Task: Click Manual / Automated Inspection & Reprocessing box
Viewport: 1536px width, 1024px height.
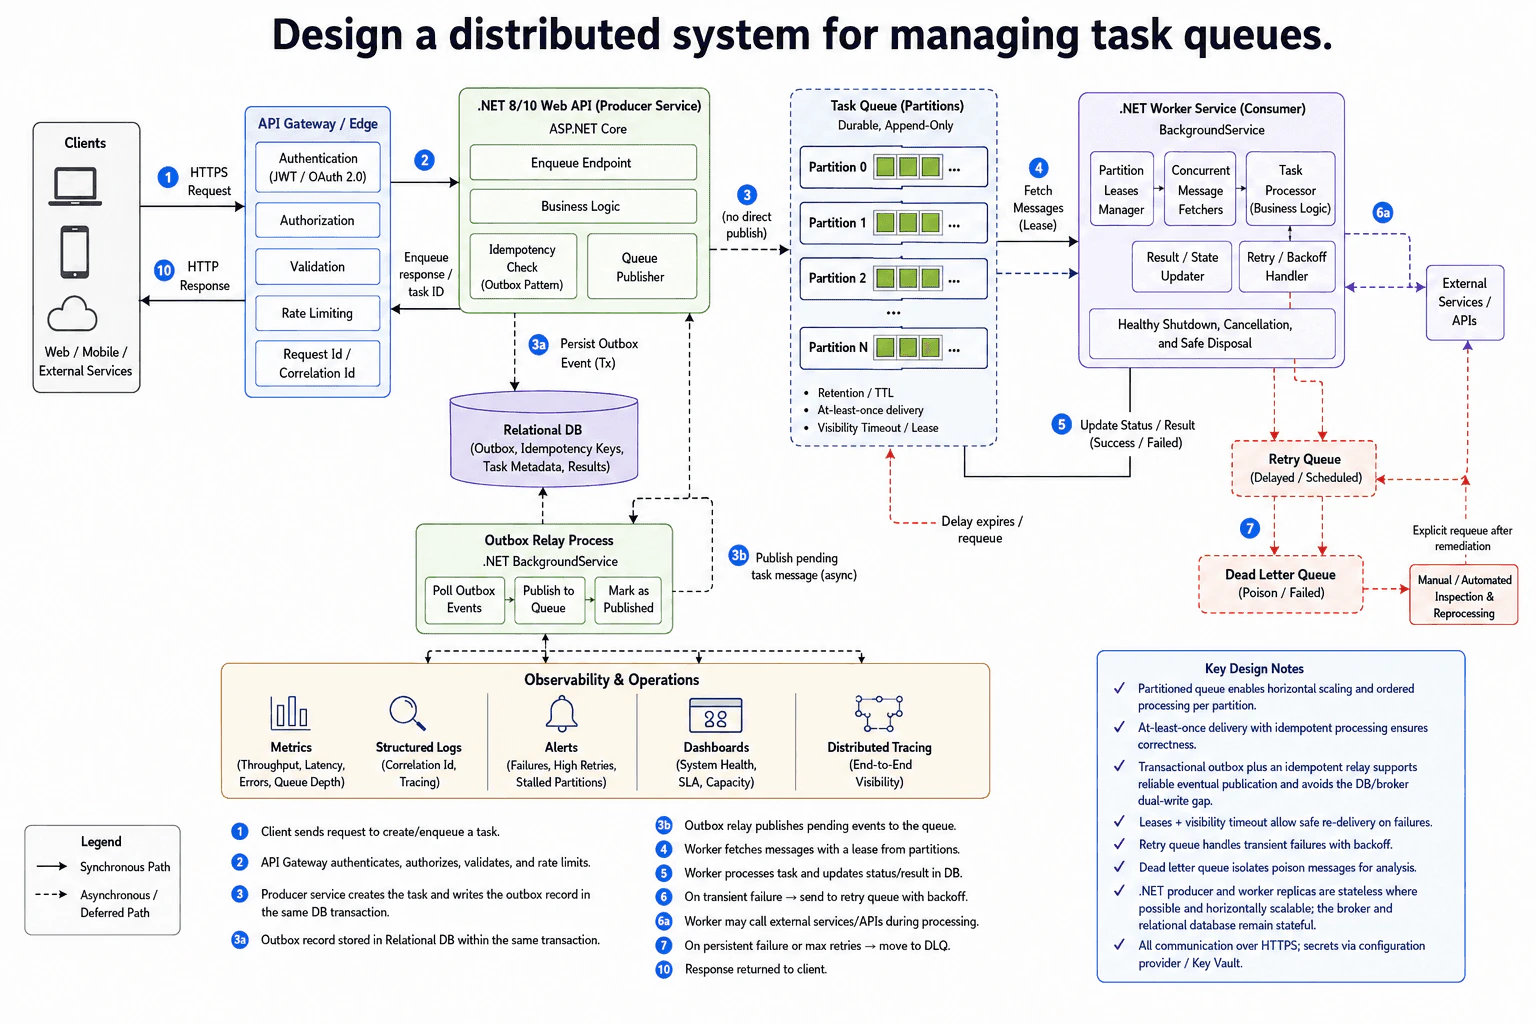Action: pos(1464,596)
